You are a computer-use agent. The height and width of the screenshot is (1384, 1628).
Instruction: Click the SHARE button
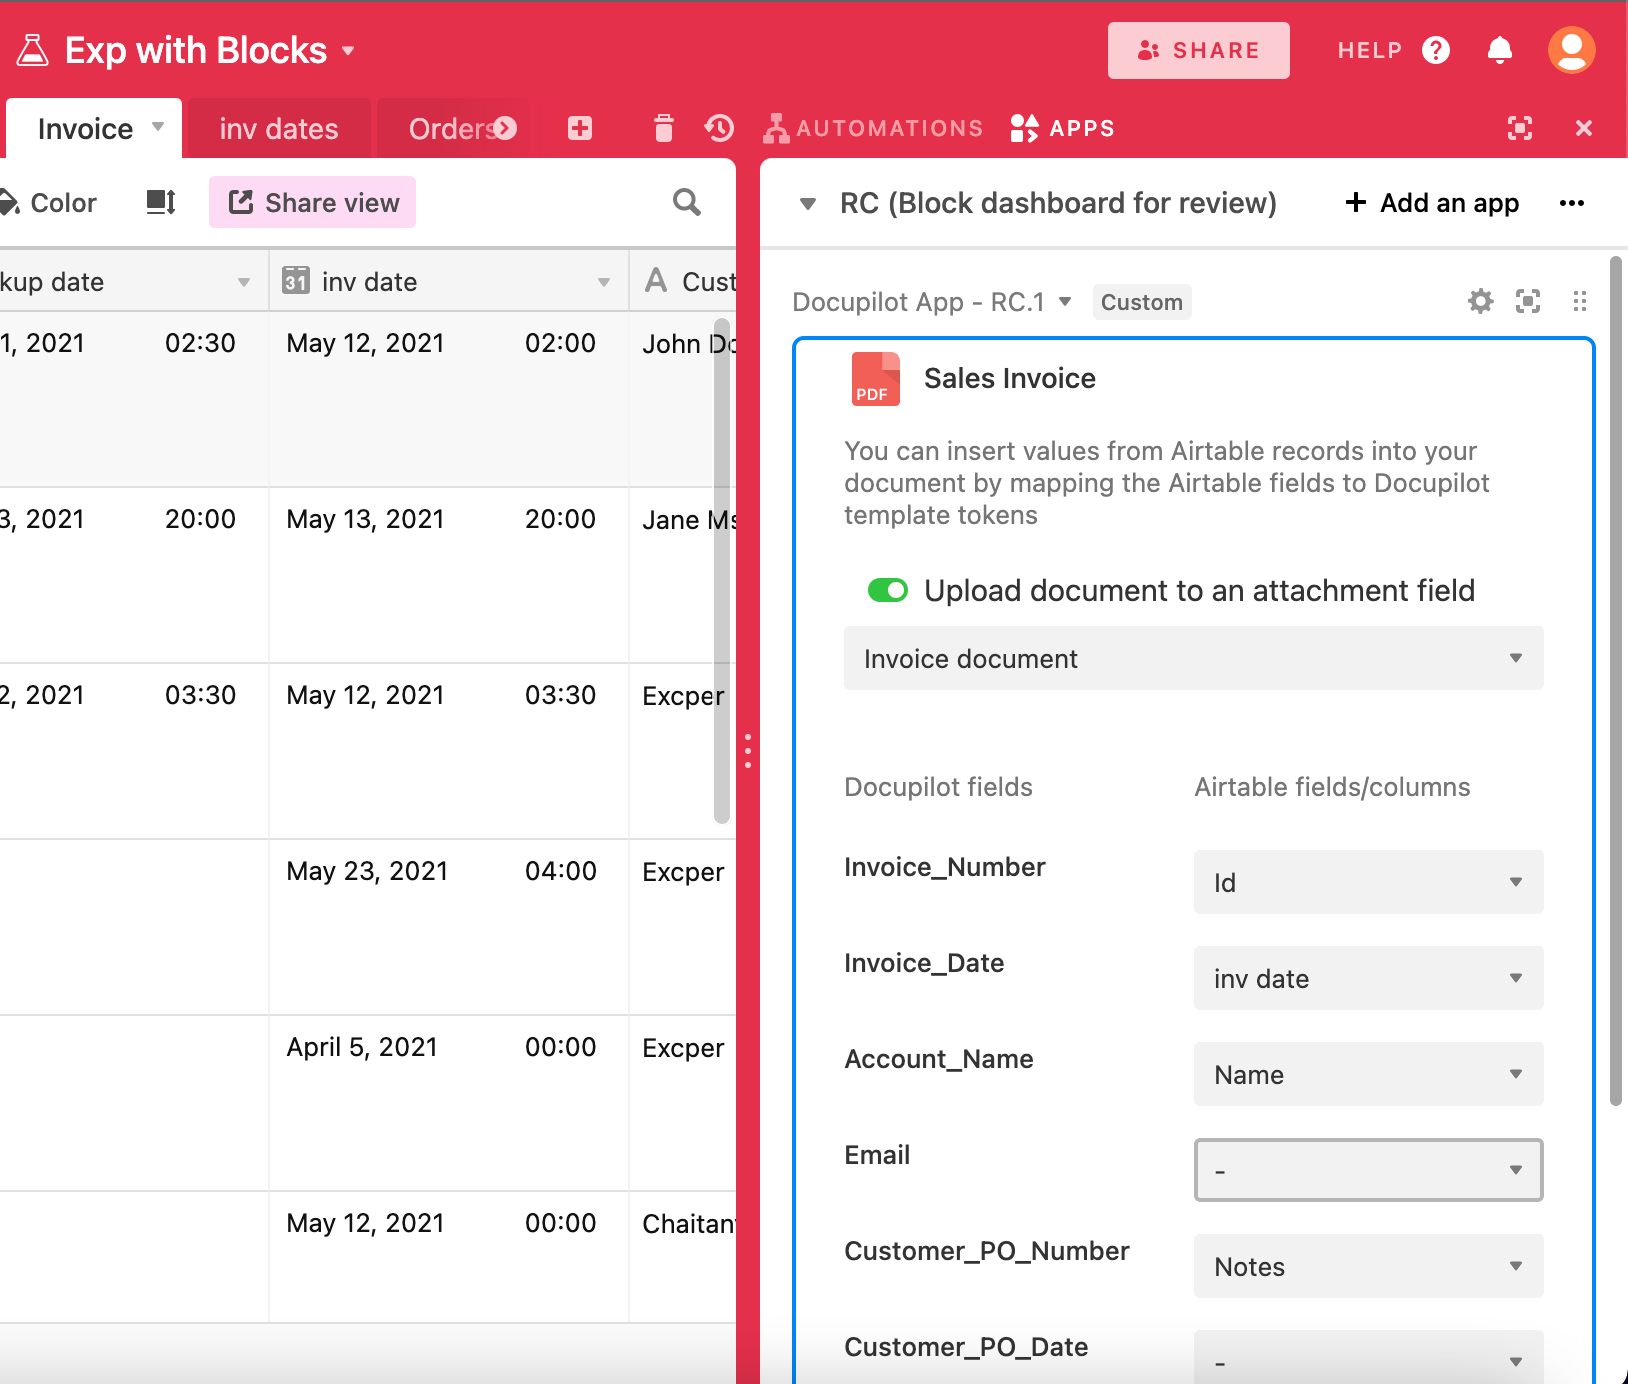click(x=1198, y=50)
